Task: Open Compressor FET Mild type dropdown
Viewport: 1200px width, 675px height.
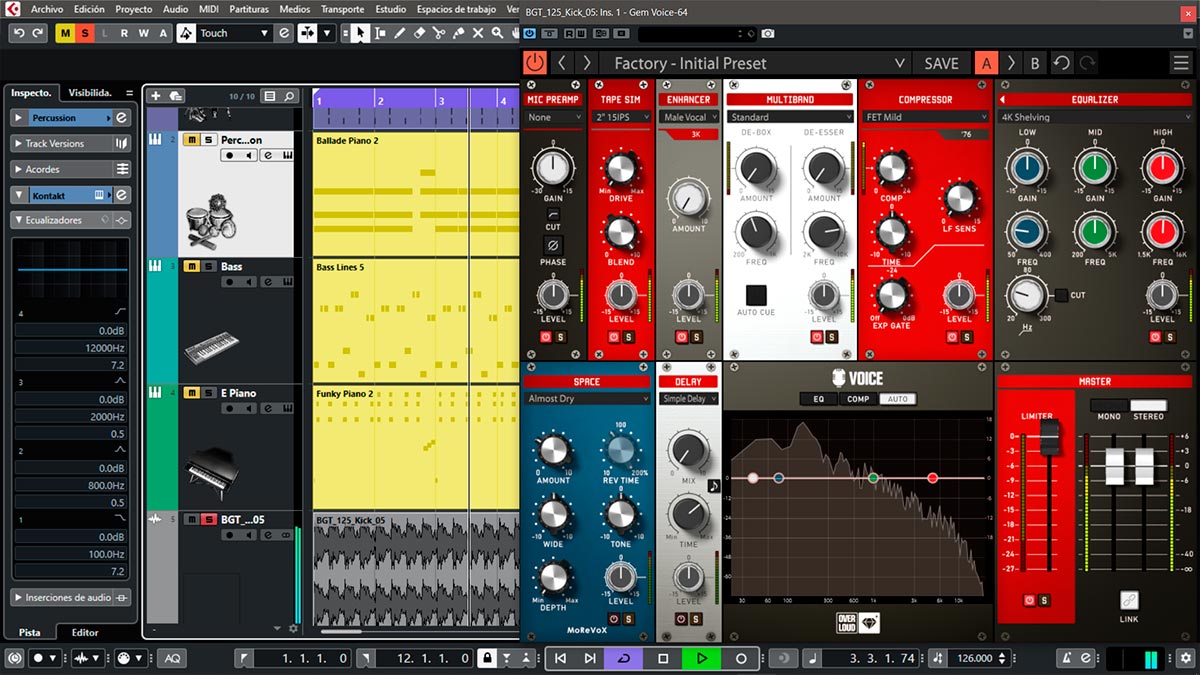Action: [925, 117]
